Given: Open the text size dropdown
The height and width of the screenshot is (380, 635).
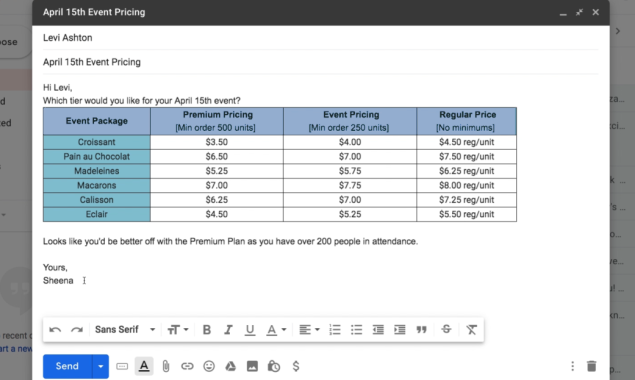Looking at the screenshot, I should [178, 330].
